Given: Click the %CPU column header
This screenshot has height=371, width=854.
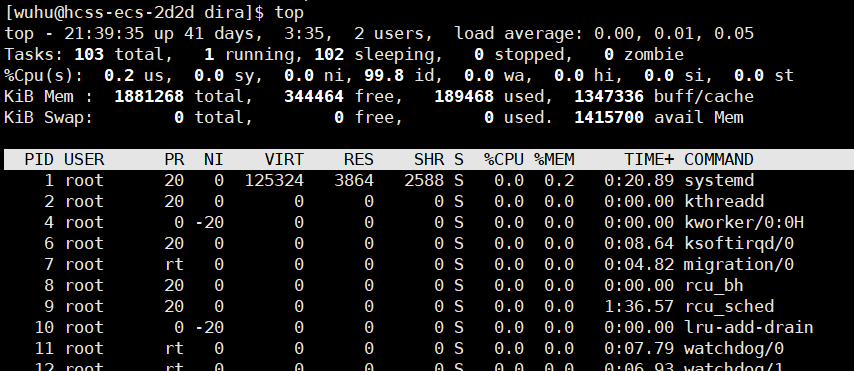Looking at the screenshot, I should point(504,159).
